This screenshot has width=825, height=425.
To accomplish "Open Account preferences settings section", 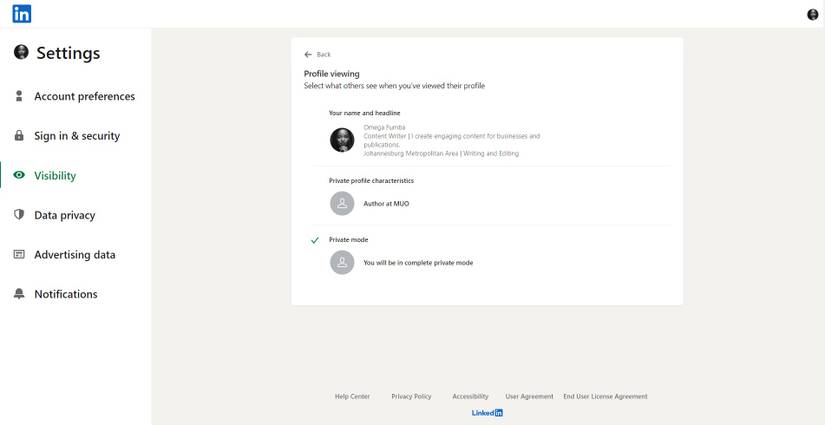I will [x=84, y=96].
